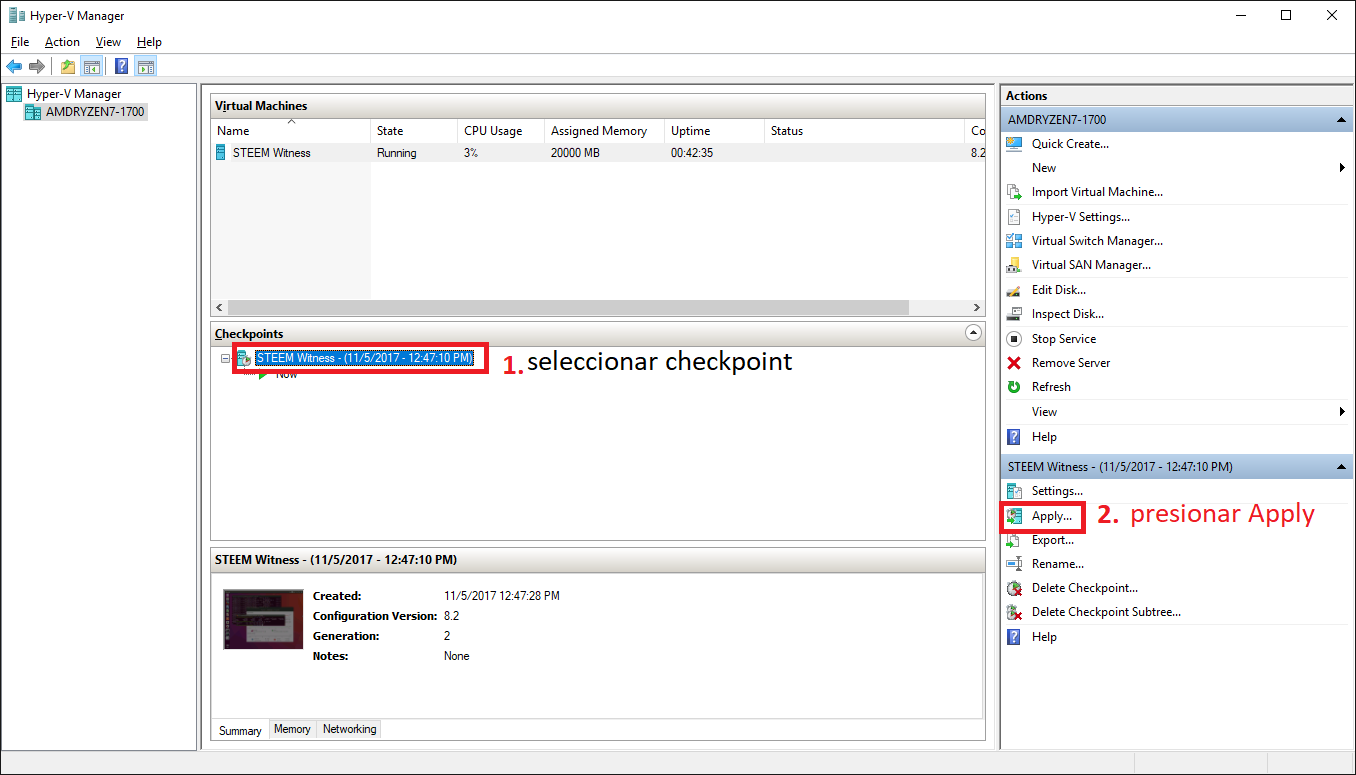Select the AMDRYZEN7-1700 server in the tree

(95, 112)
